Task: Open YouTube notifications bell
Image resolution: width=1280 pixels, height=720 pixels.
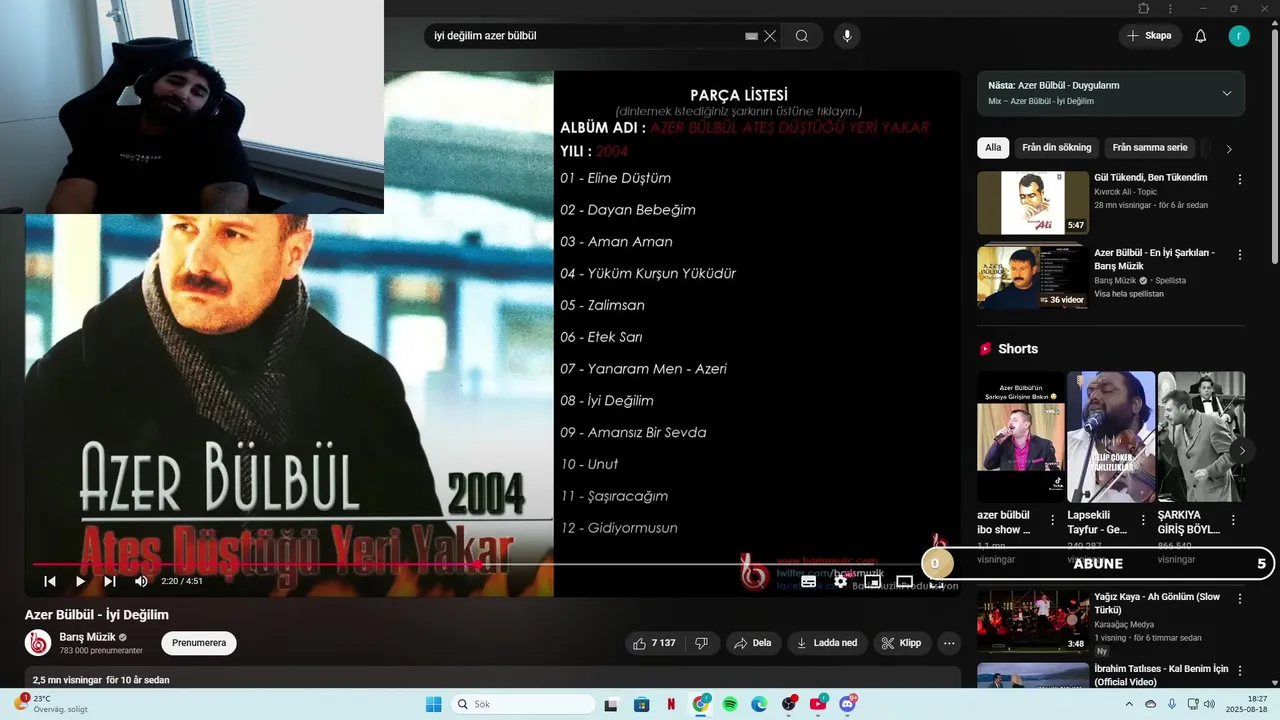Action: click(1201, 36)
